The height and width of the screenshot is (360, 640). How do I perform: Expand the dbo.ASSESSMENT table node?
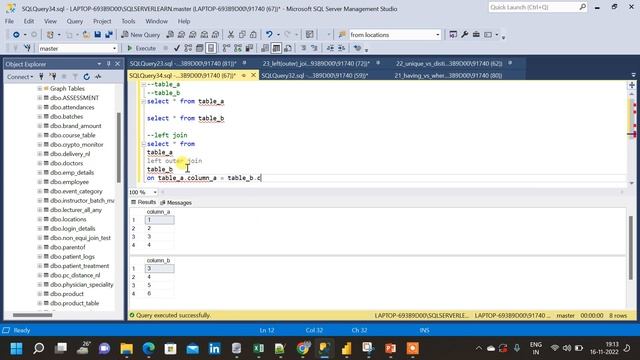[x=40, y=98]
